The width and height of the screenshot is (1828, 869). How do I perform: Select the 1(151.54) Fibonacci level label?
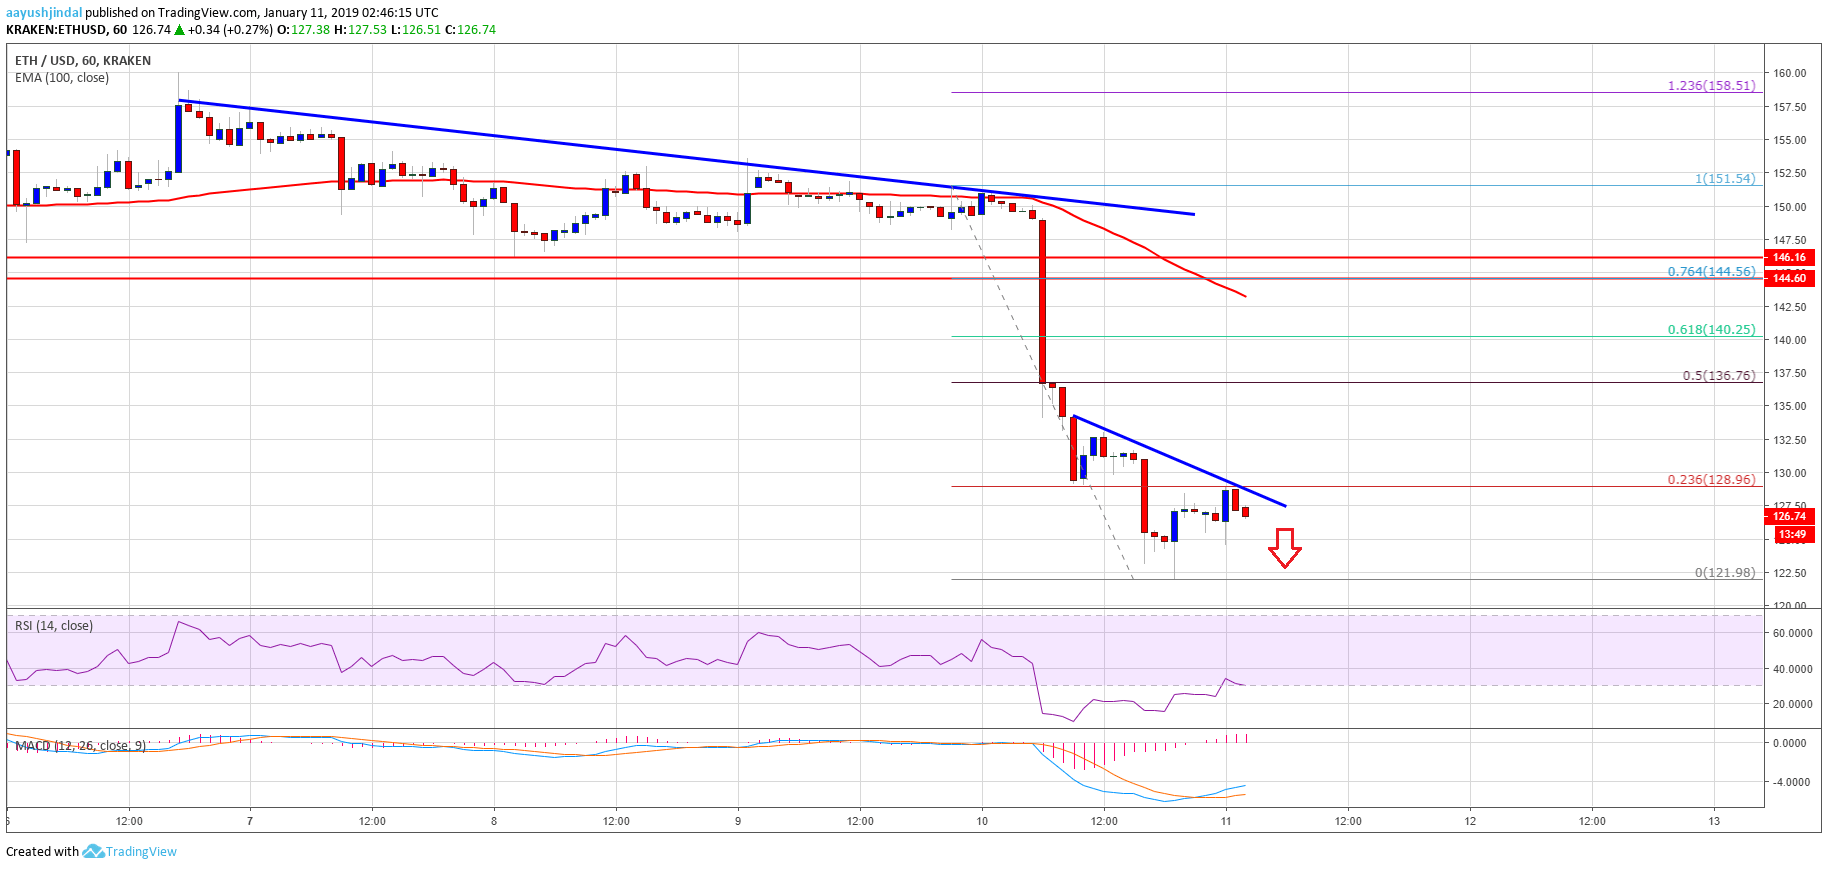point(1725,179)
